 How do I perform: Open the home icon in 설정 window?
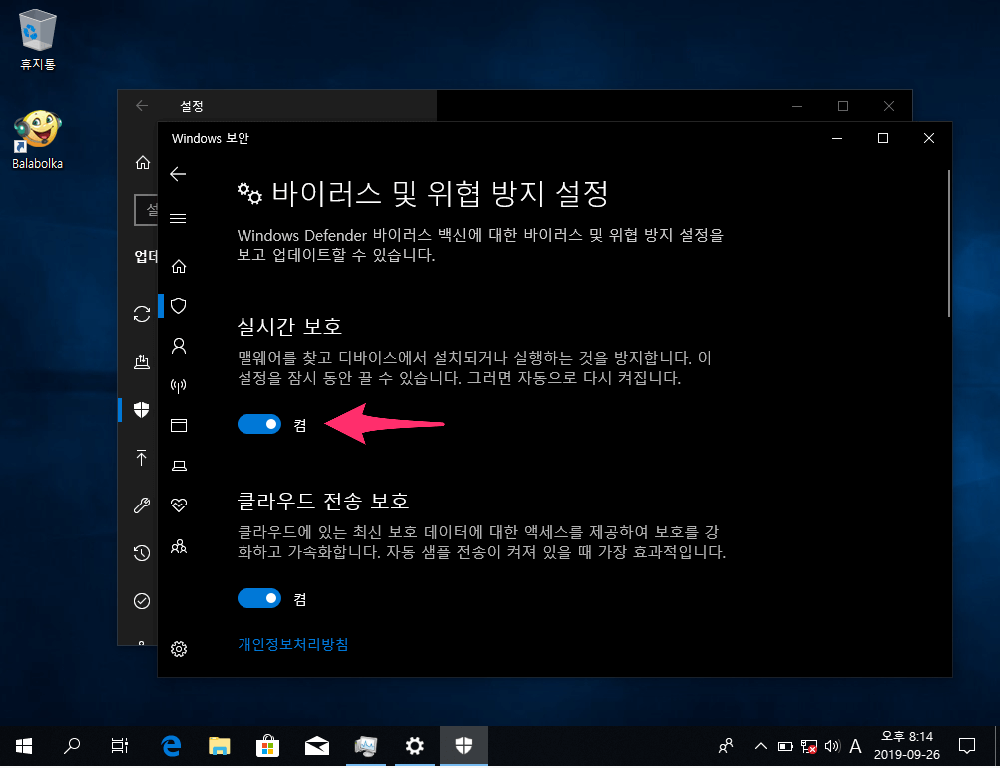pos(143,163)
